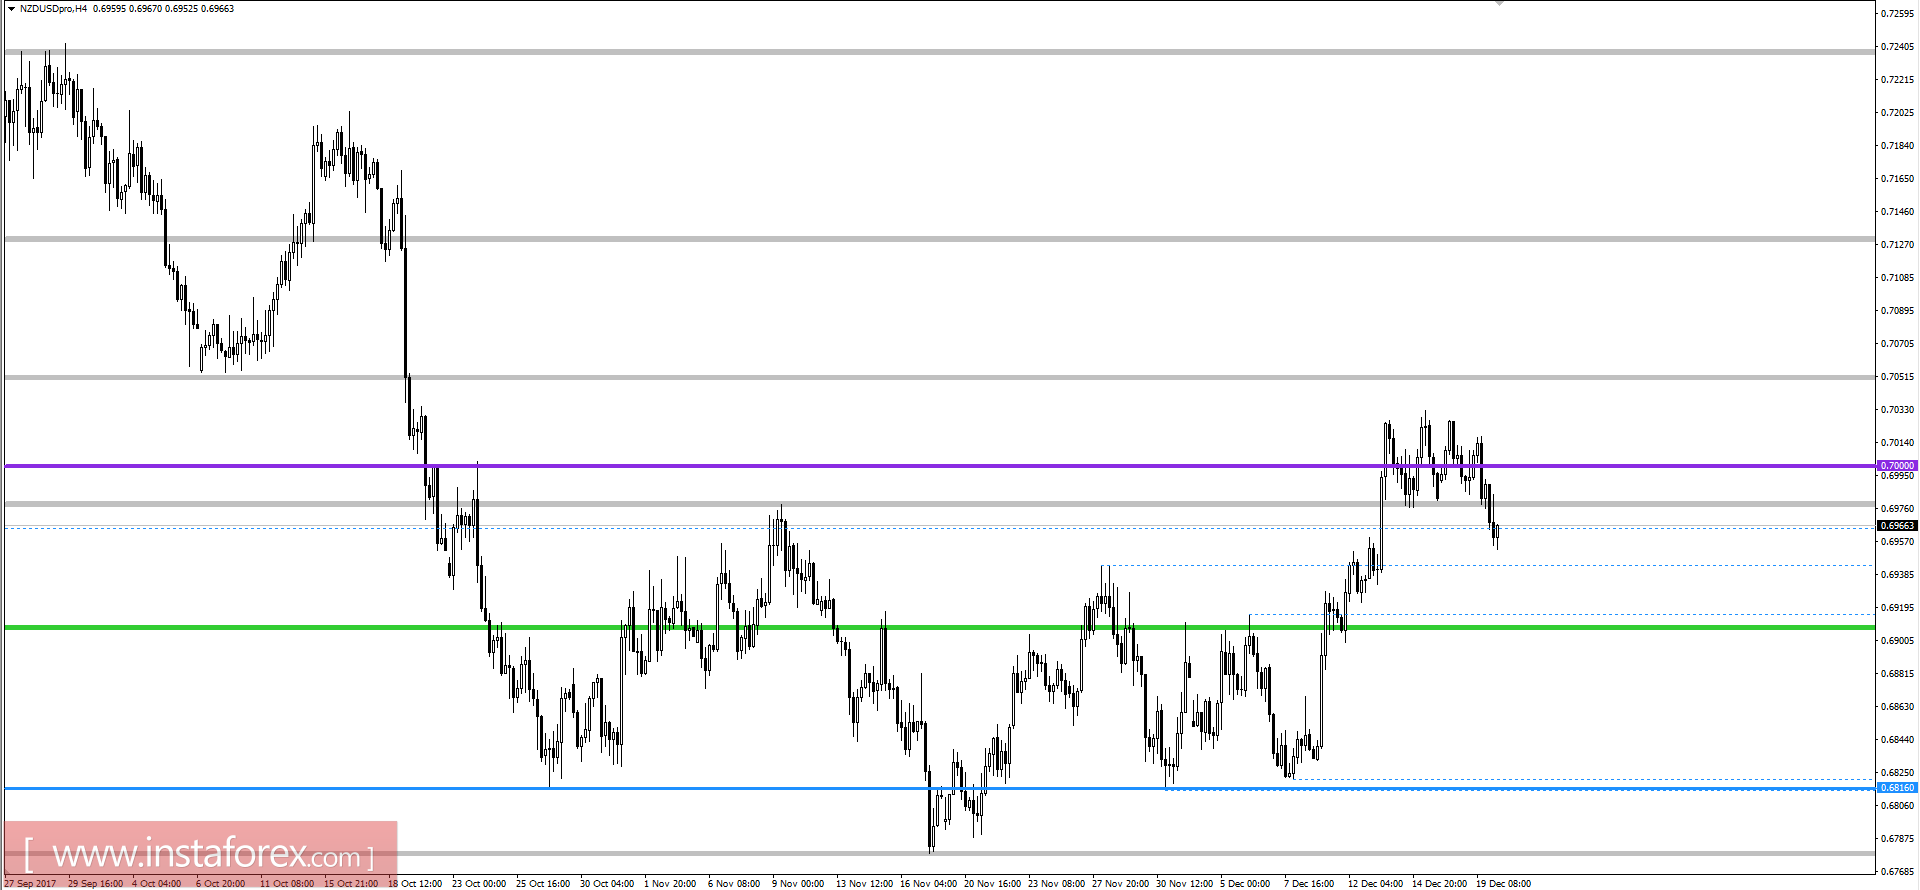Click the 20 Nov 16:00 time label

coord(993,883)
